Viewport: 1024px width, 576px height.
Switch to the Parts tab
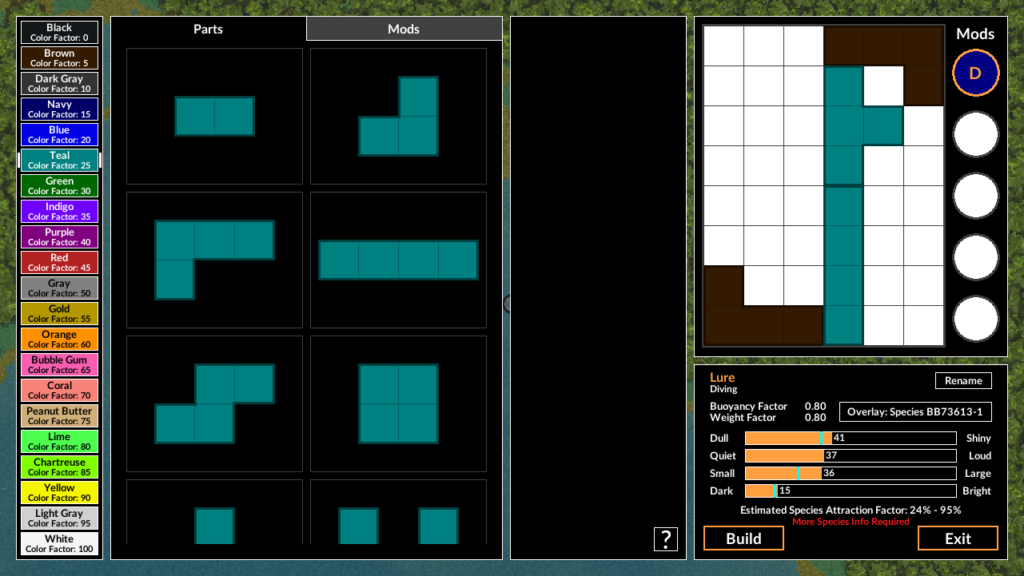pyautogui.click(x=208, y=29)
